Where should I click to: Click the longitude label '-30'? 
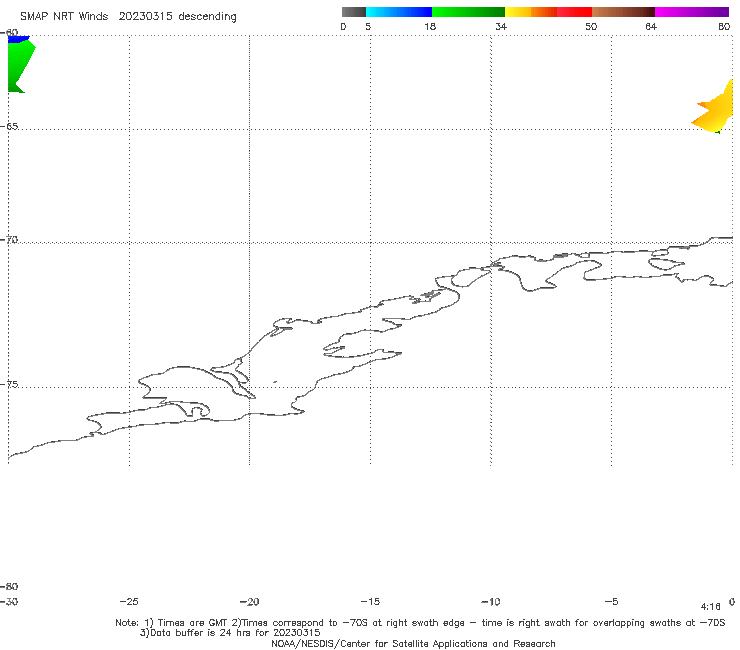9,601
